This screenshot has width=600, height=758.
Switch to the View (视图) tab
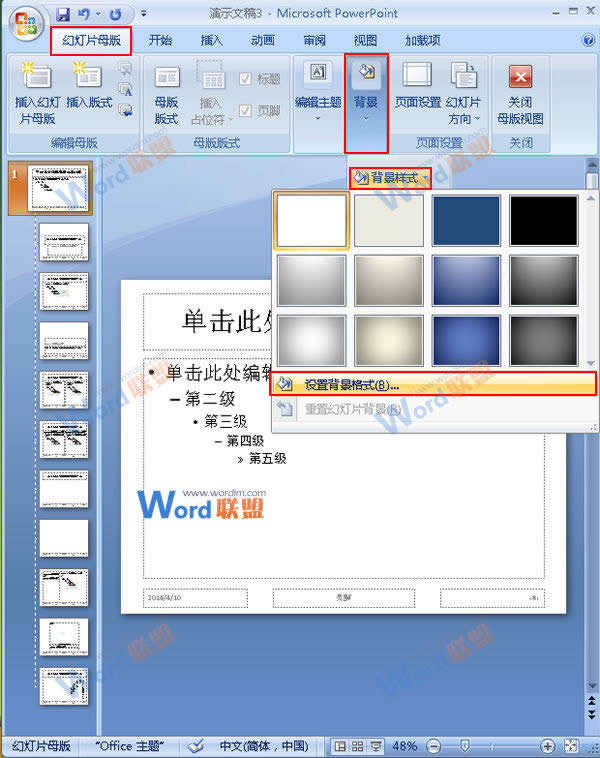click(x=365, y=40)
